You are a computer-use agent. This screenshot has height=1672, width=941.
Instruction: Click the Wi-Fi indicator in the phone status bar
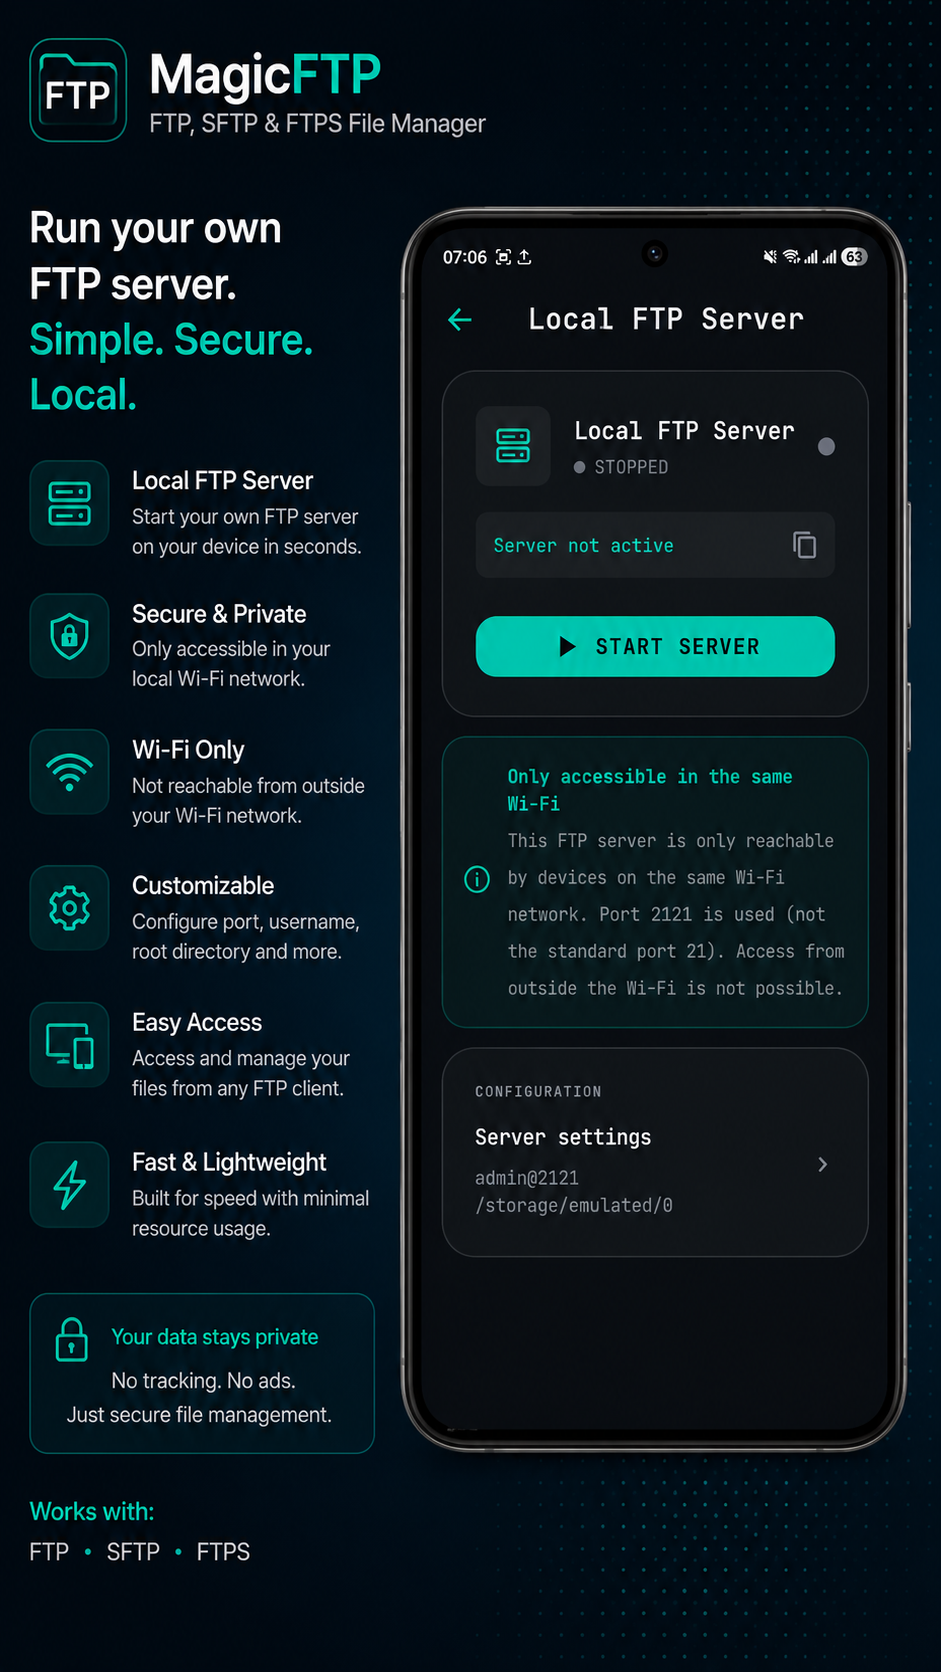pos(791,257)
